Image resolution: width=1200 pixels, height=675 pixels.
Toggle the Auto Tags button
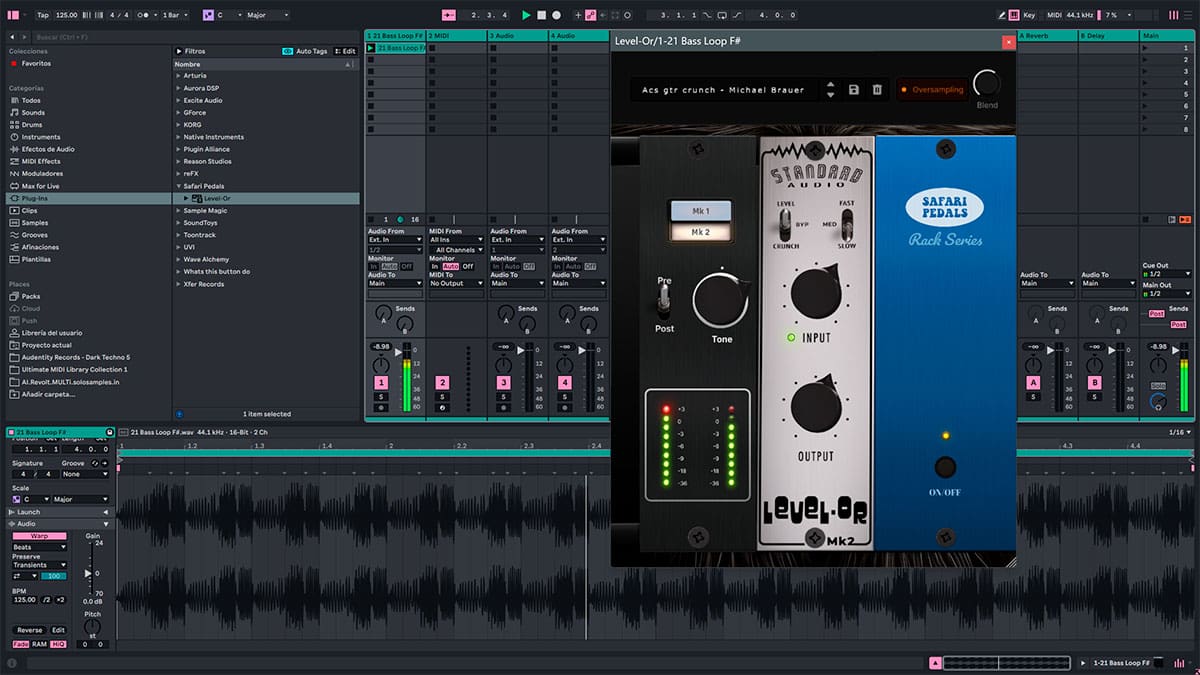point(305,51)
